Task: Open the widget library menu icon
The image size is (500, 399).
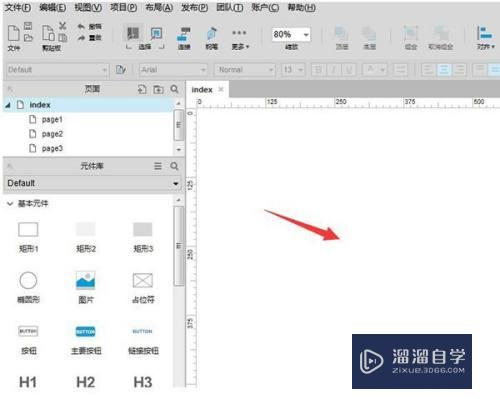Action: pos(158,166)
